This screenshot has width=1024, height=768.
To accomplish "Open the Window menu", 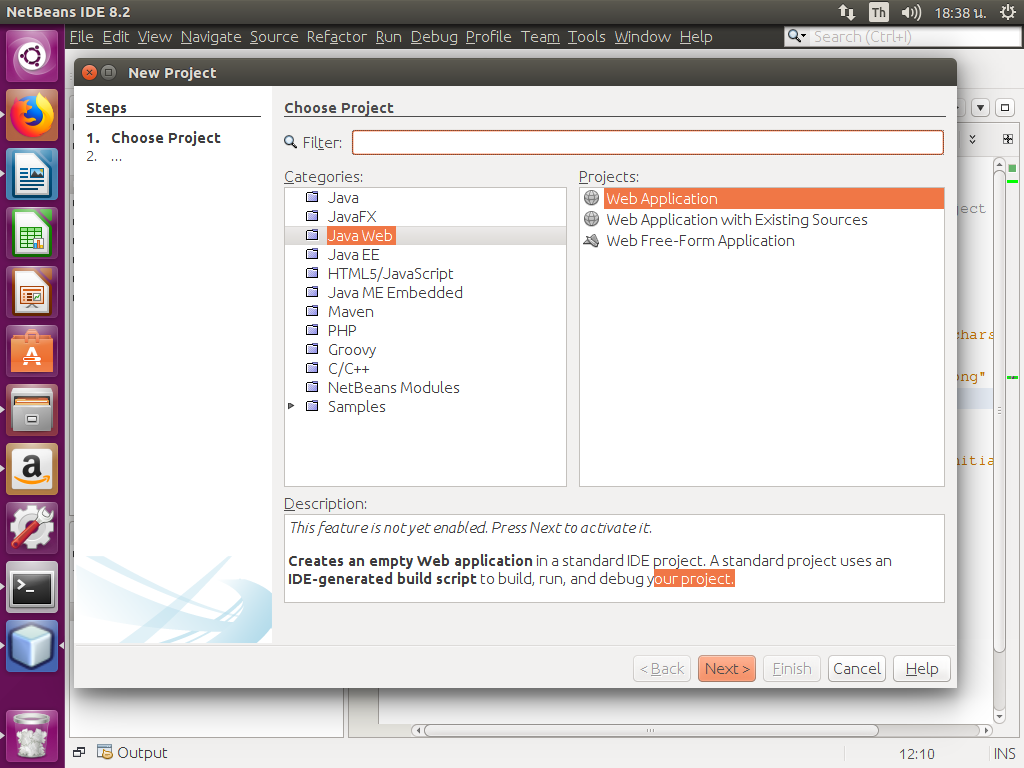I will tap(643, 37).
